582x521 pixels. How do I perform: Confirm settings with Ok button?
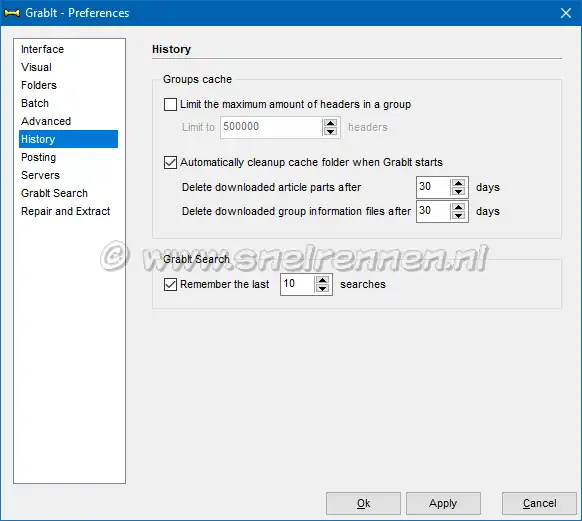pyautogui.click(x=363, y=503)
